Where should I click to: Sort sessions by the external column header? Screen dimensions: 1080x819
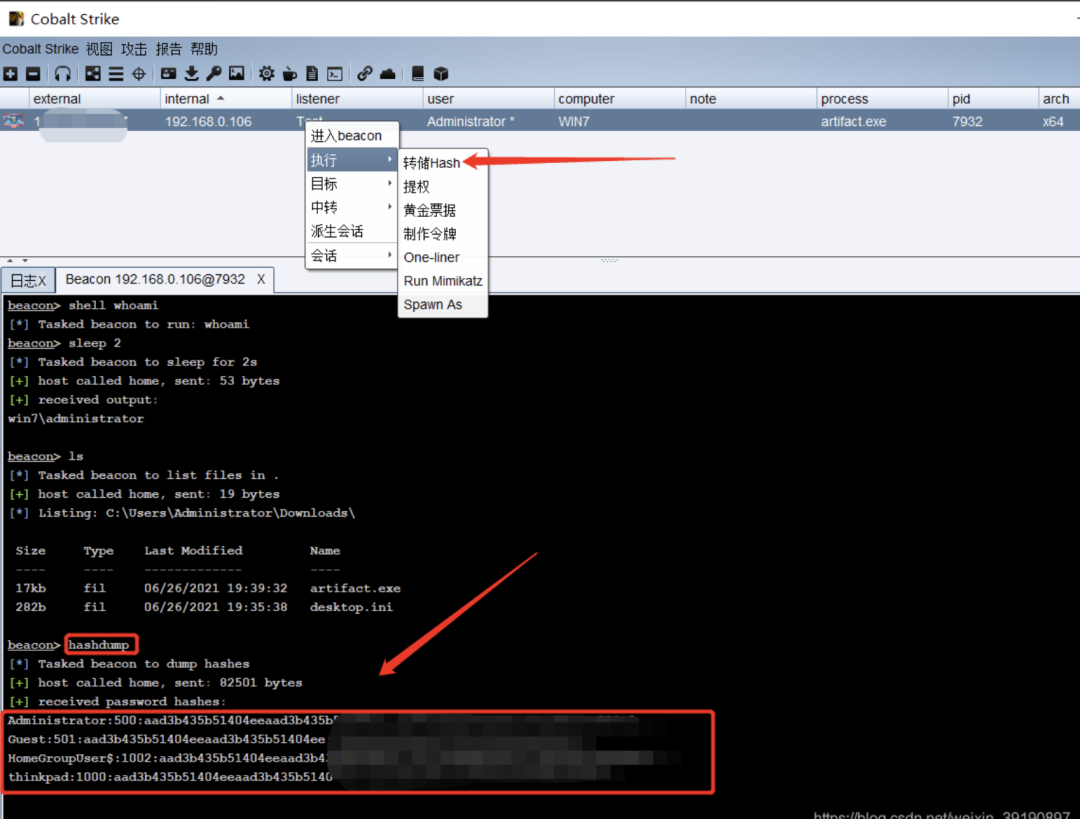coord(94,99)
